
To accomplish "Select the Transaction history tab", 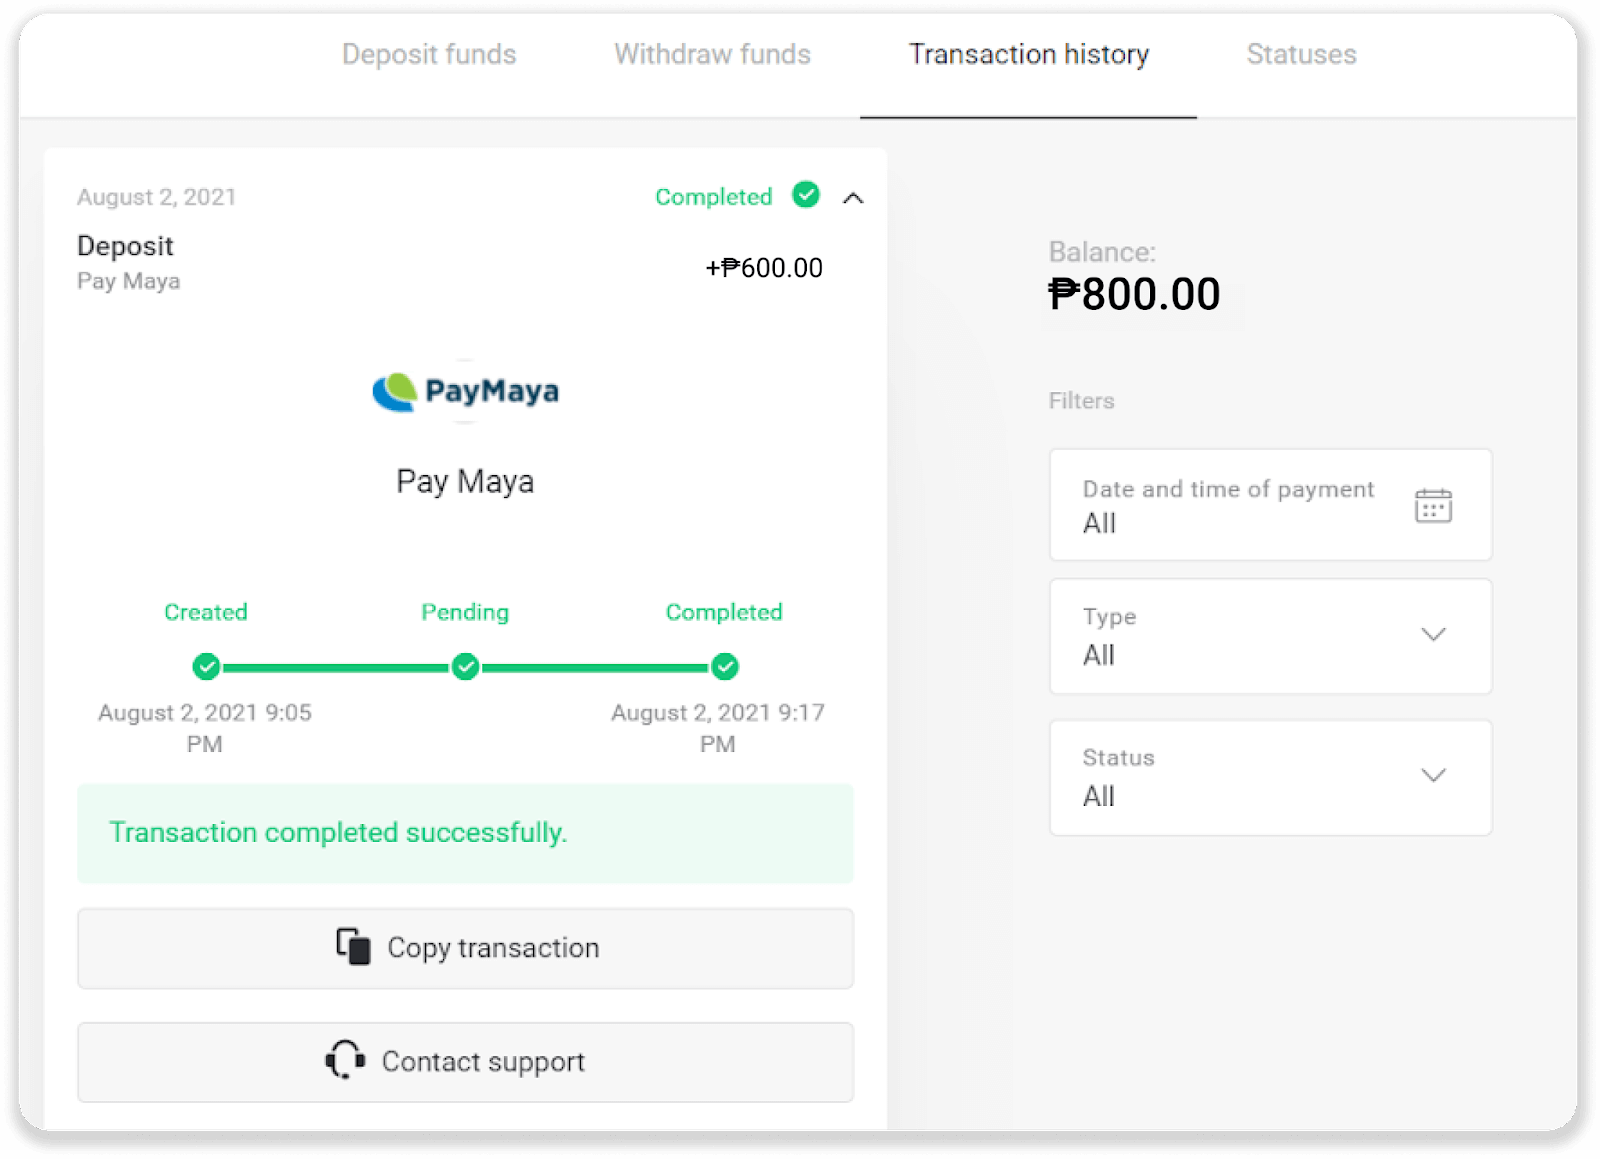I will (1029, 54).
